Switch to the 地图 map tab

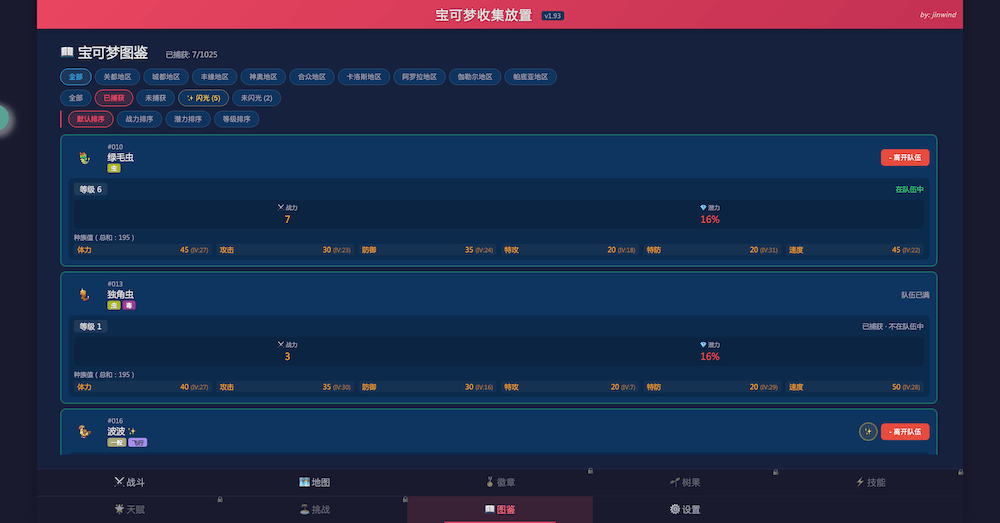[314, 482]
